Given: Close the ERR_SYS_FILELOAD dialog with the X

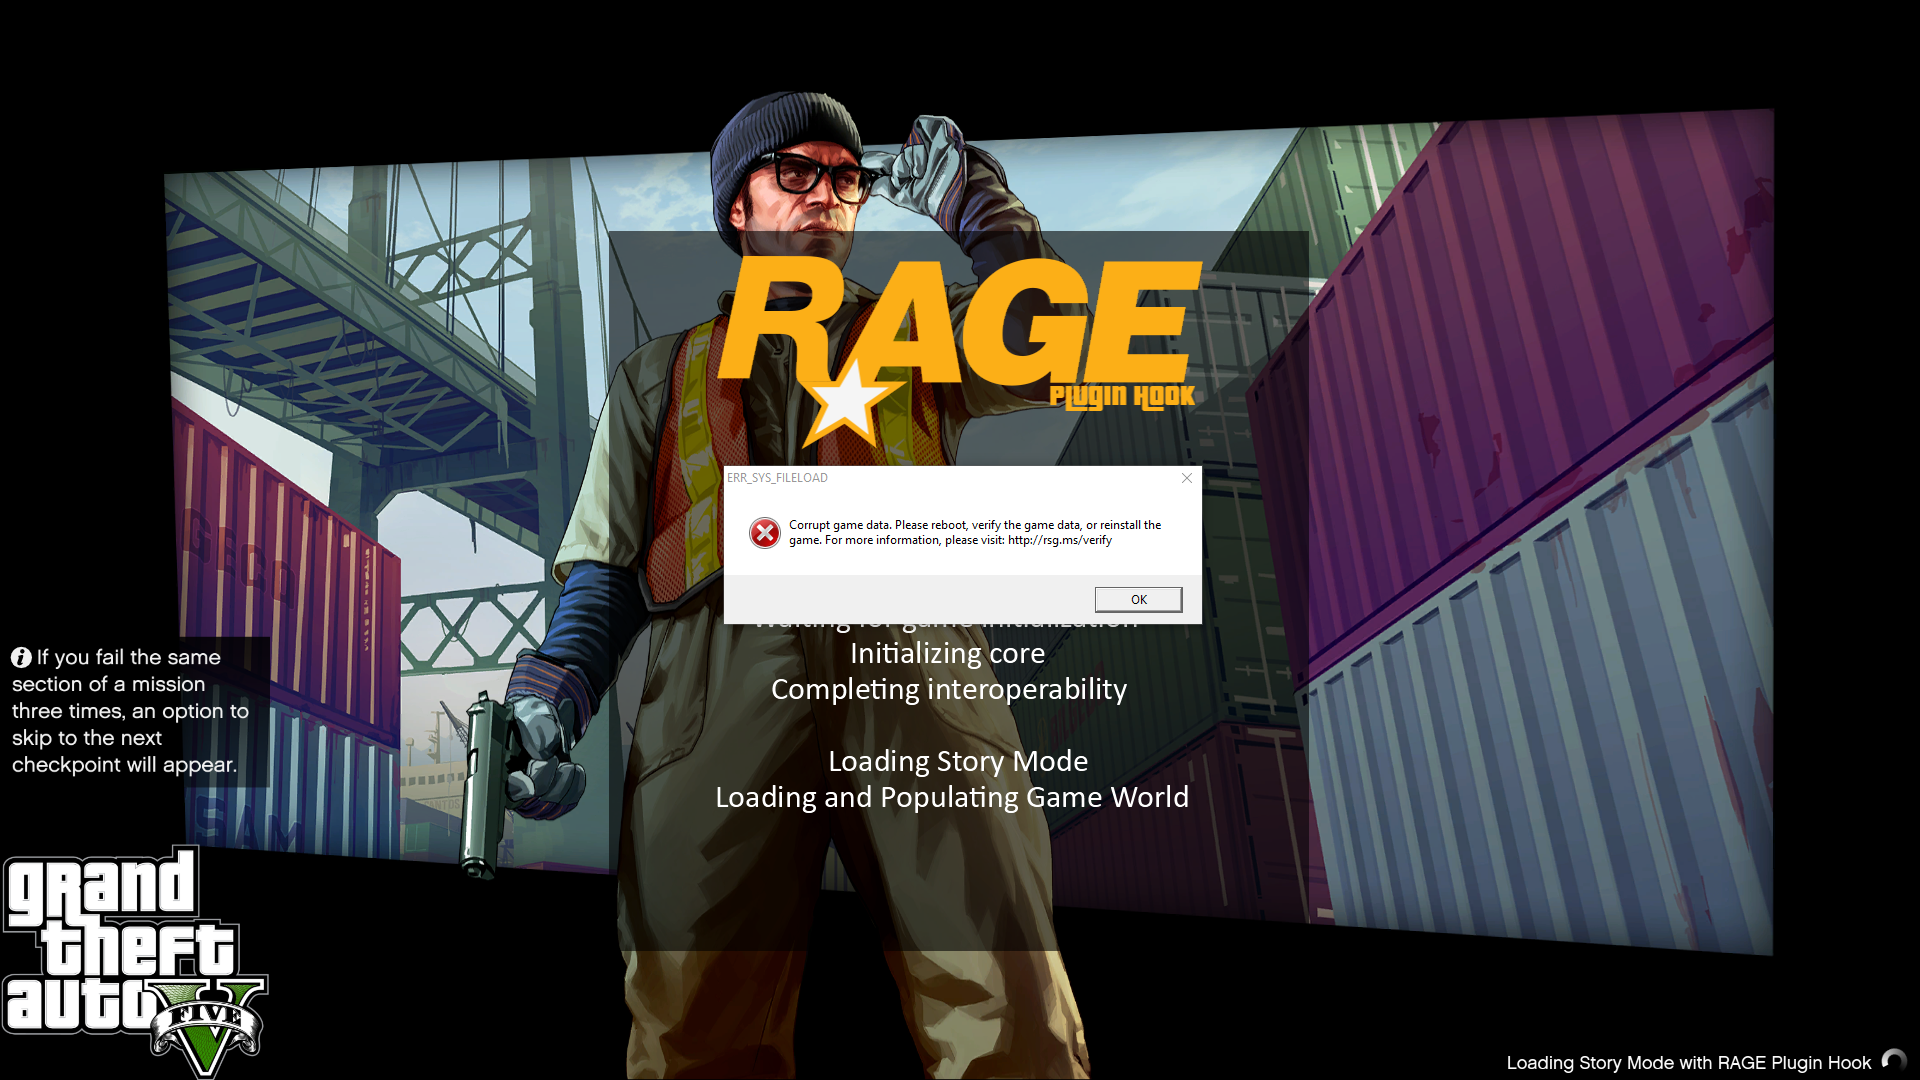Looking at the screenshot, I should coord(1187,478).
